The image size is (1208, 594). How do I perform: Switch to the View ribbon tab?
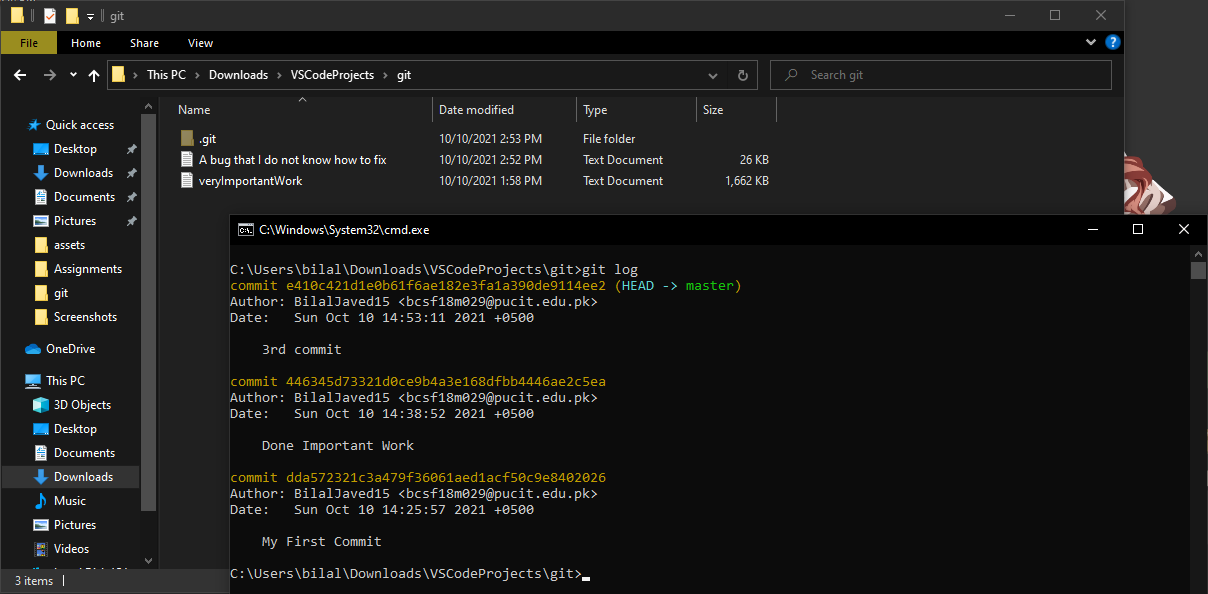pos(200,43)
